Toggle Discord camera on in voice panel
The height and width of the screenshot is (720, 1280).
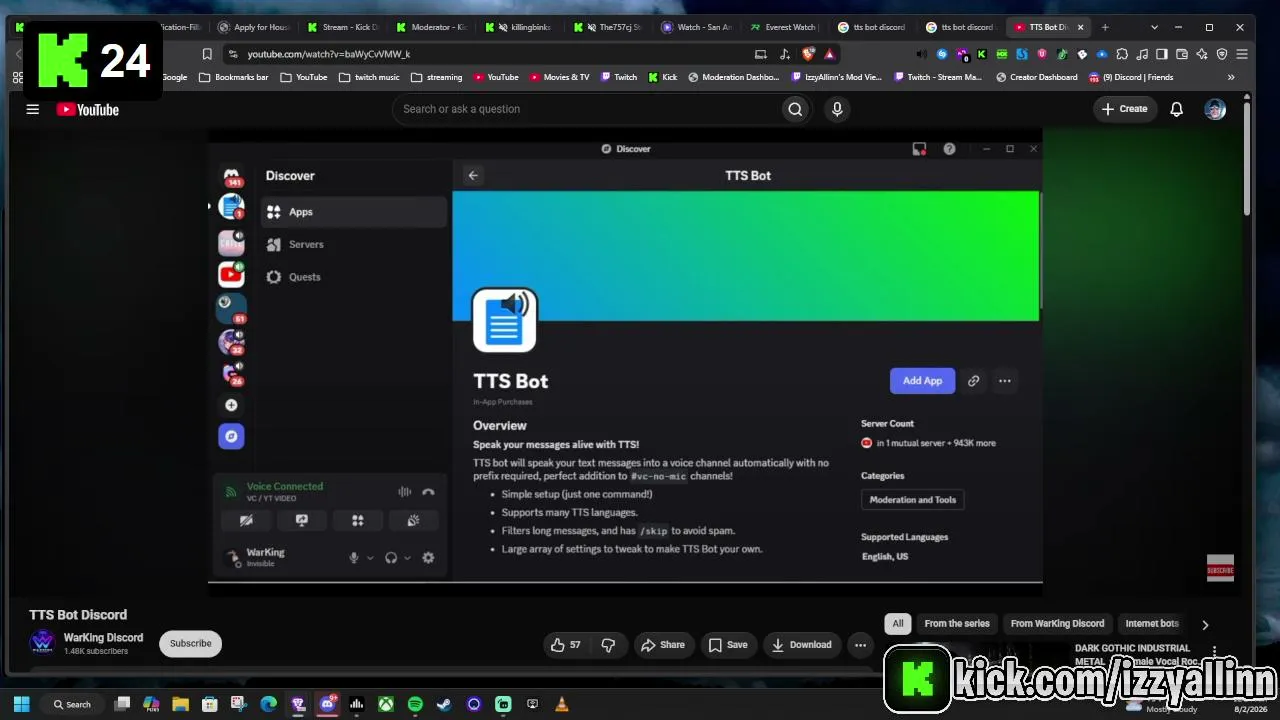tap(246, 520)
